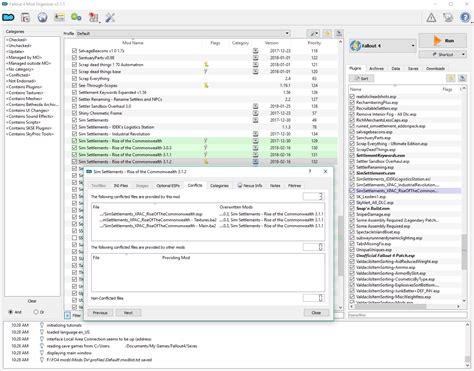Uncheck the SalvageBeacons v1.0 1.7s mod
The height and width of the screenshot is (371, 474).
(74, 51)
